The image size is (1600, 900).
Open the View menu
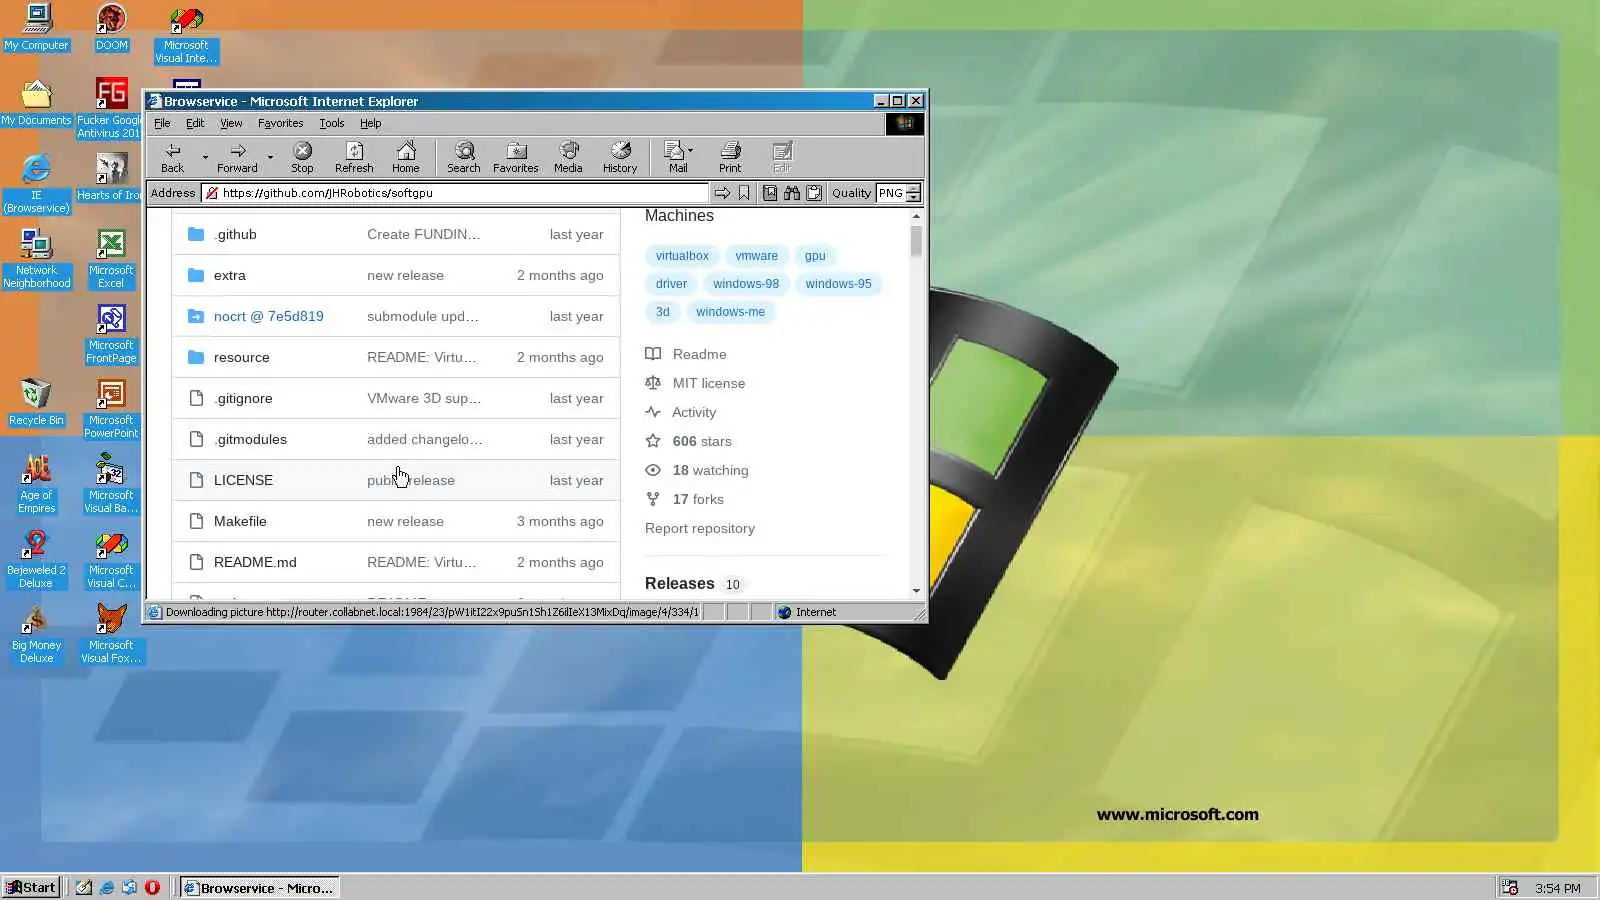click(231, 123)
